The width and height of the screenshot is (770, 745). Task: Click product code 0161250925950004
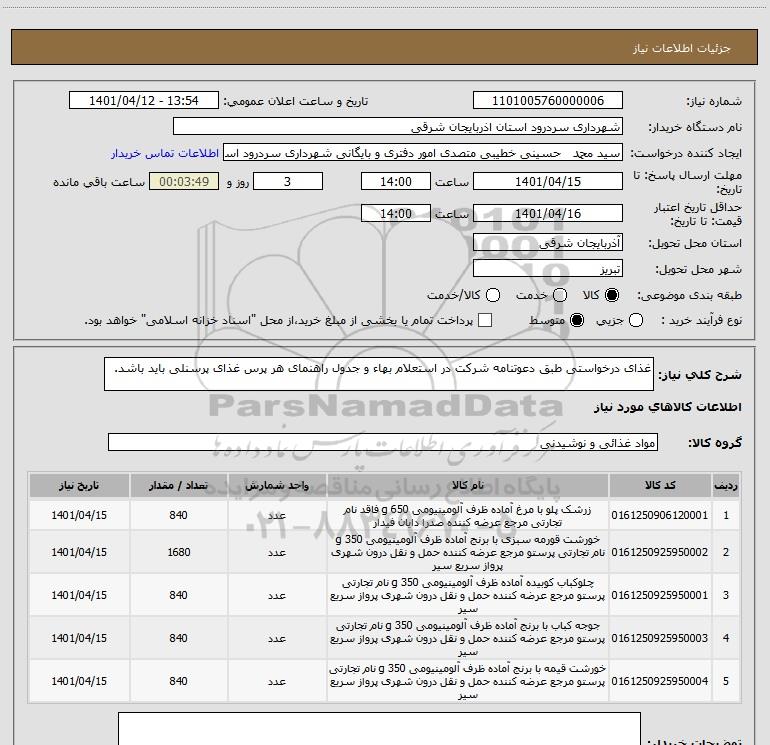coord(660,681)
